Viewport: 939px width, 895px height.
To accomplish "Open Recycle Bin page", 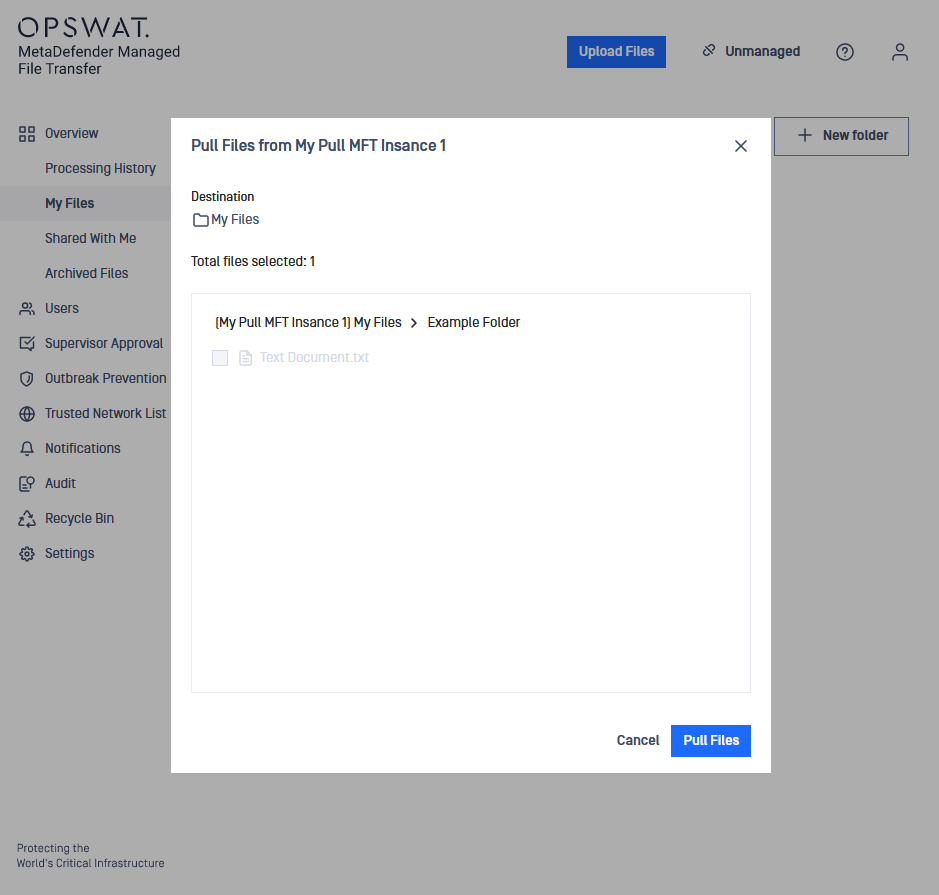I will coord(79,518).
